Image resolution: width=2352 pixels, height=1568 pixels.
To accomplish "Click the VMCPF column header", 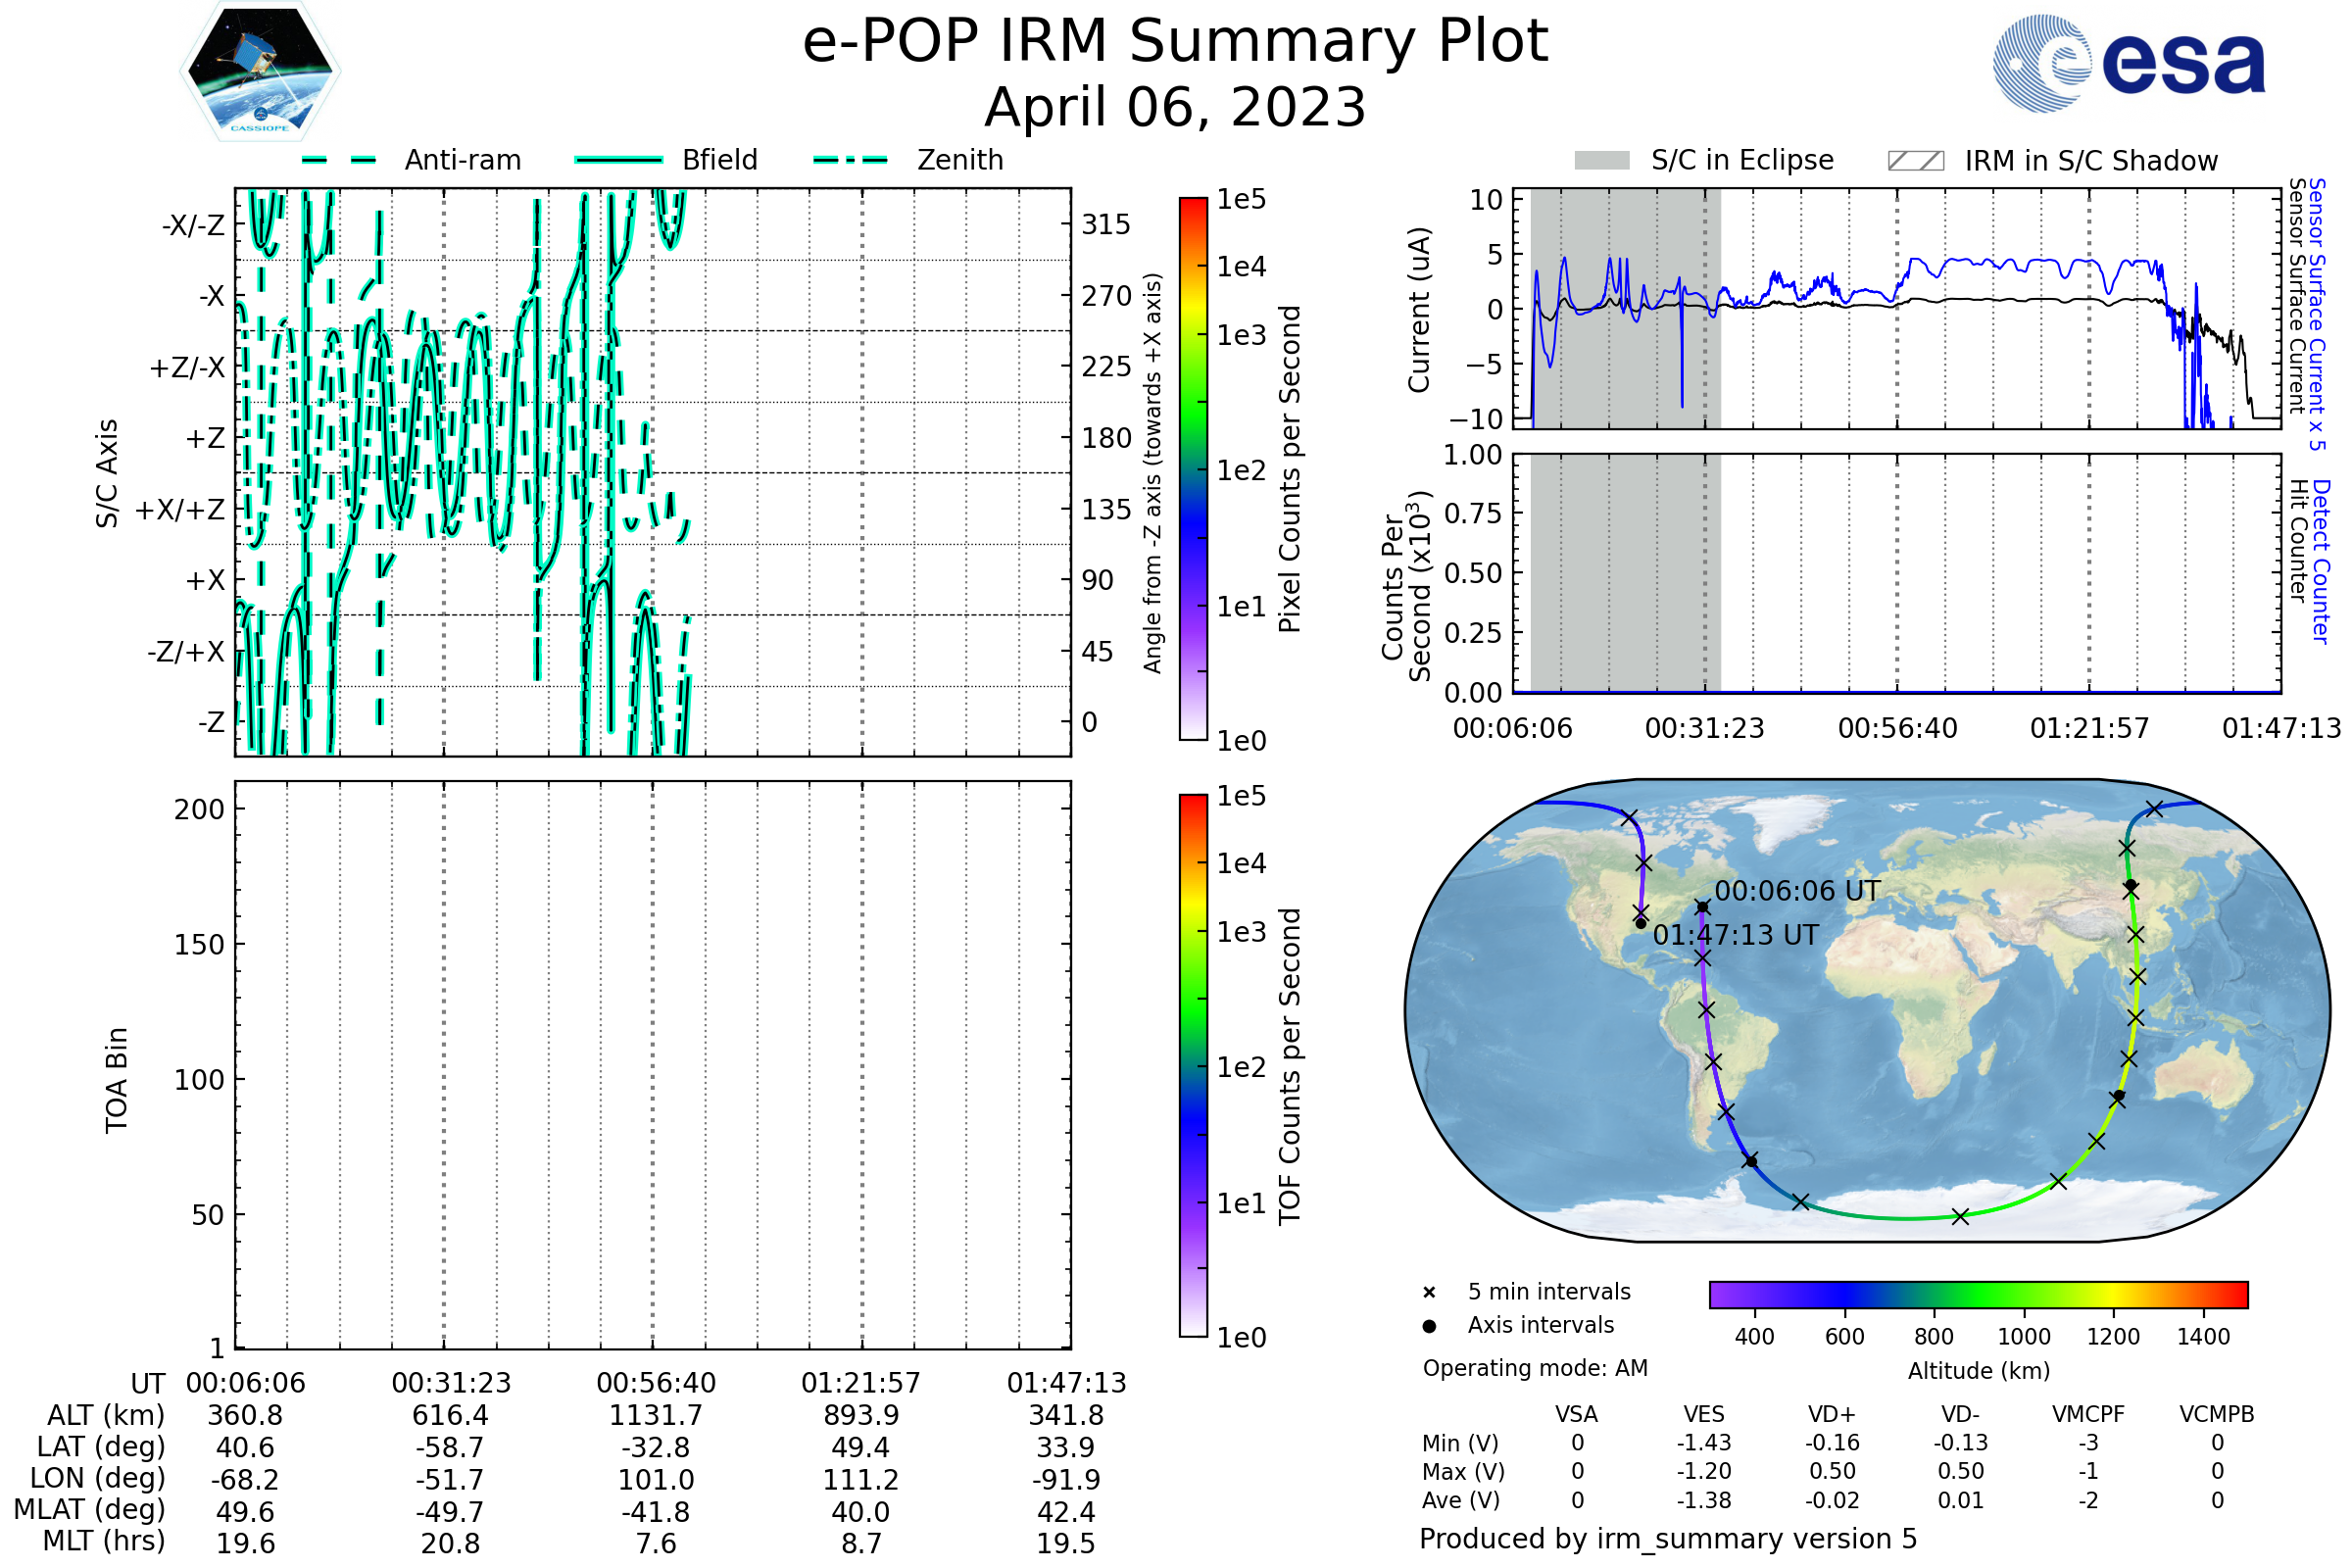I will point(2088,1414).
